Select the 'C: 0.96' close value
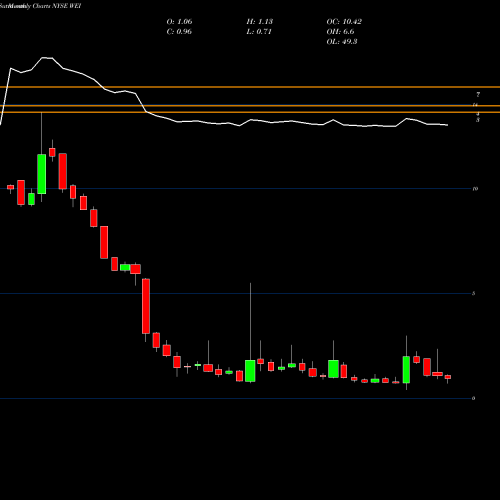The width and height of the screenshot is (500, 500). pos(179,32)
